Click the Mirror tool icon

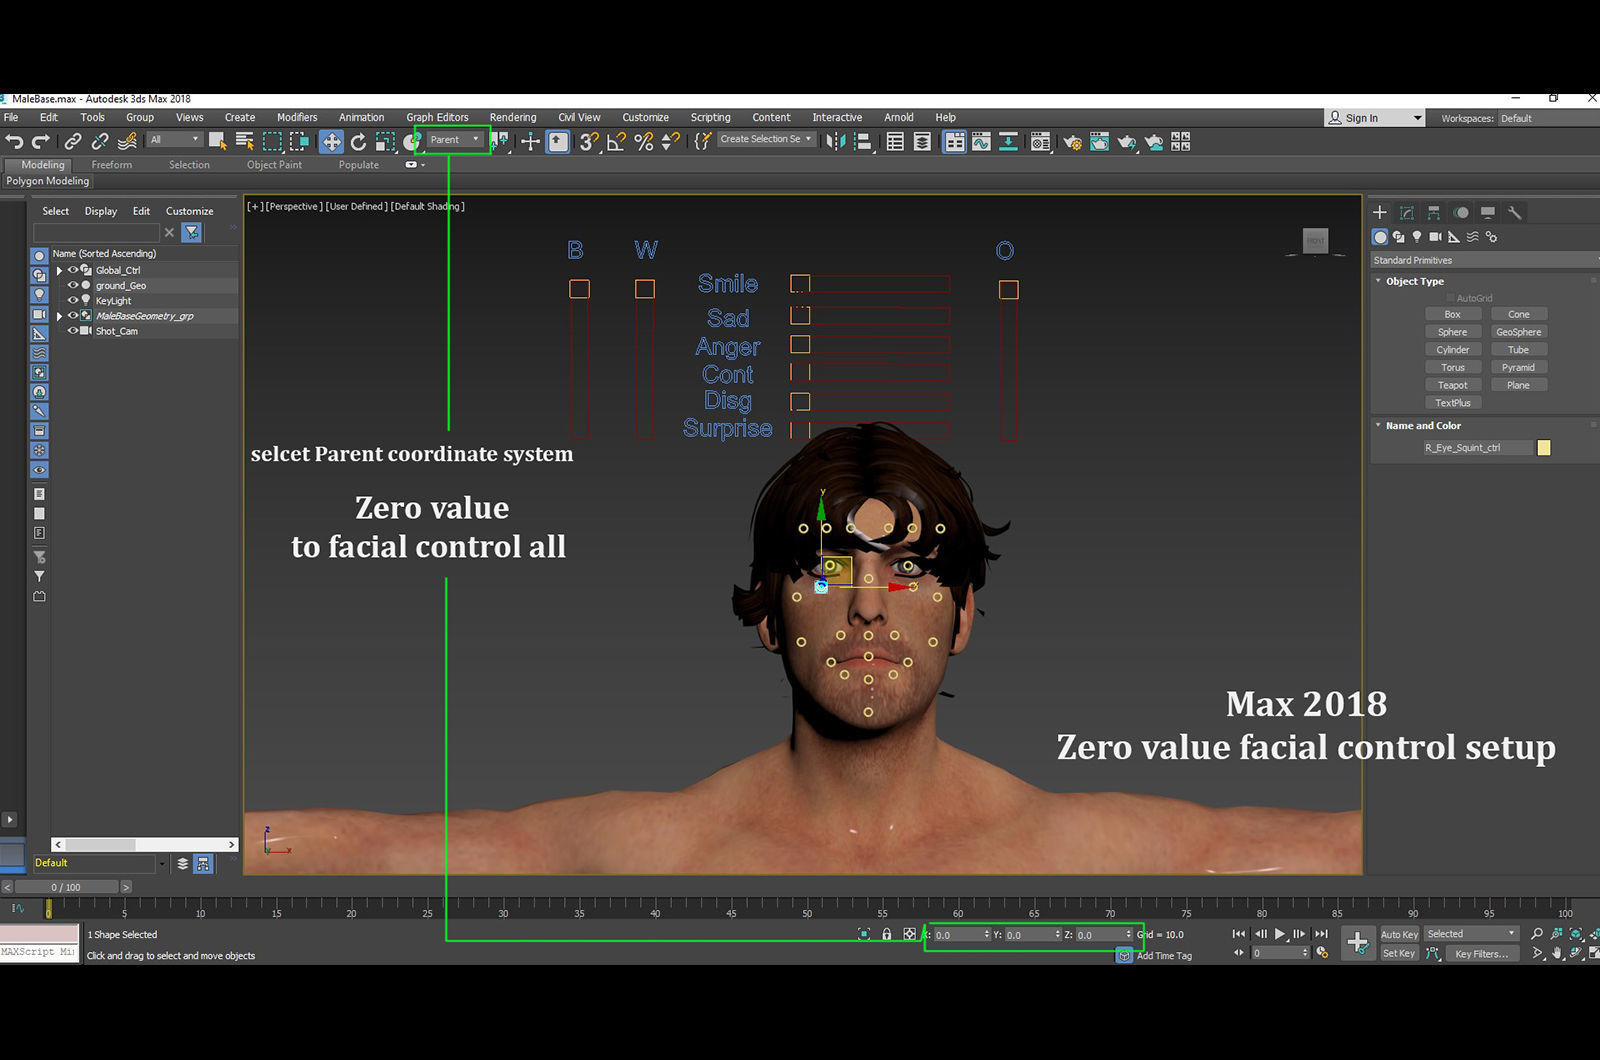pos(836,142)
